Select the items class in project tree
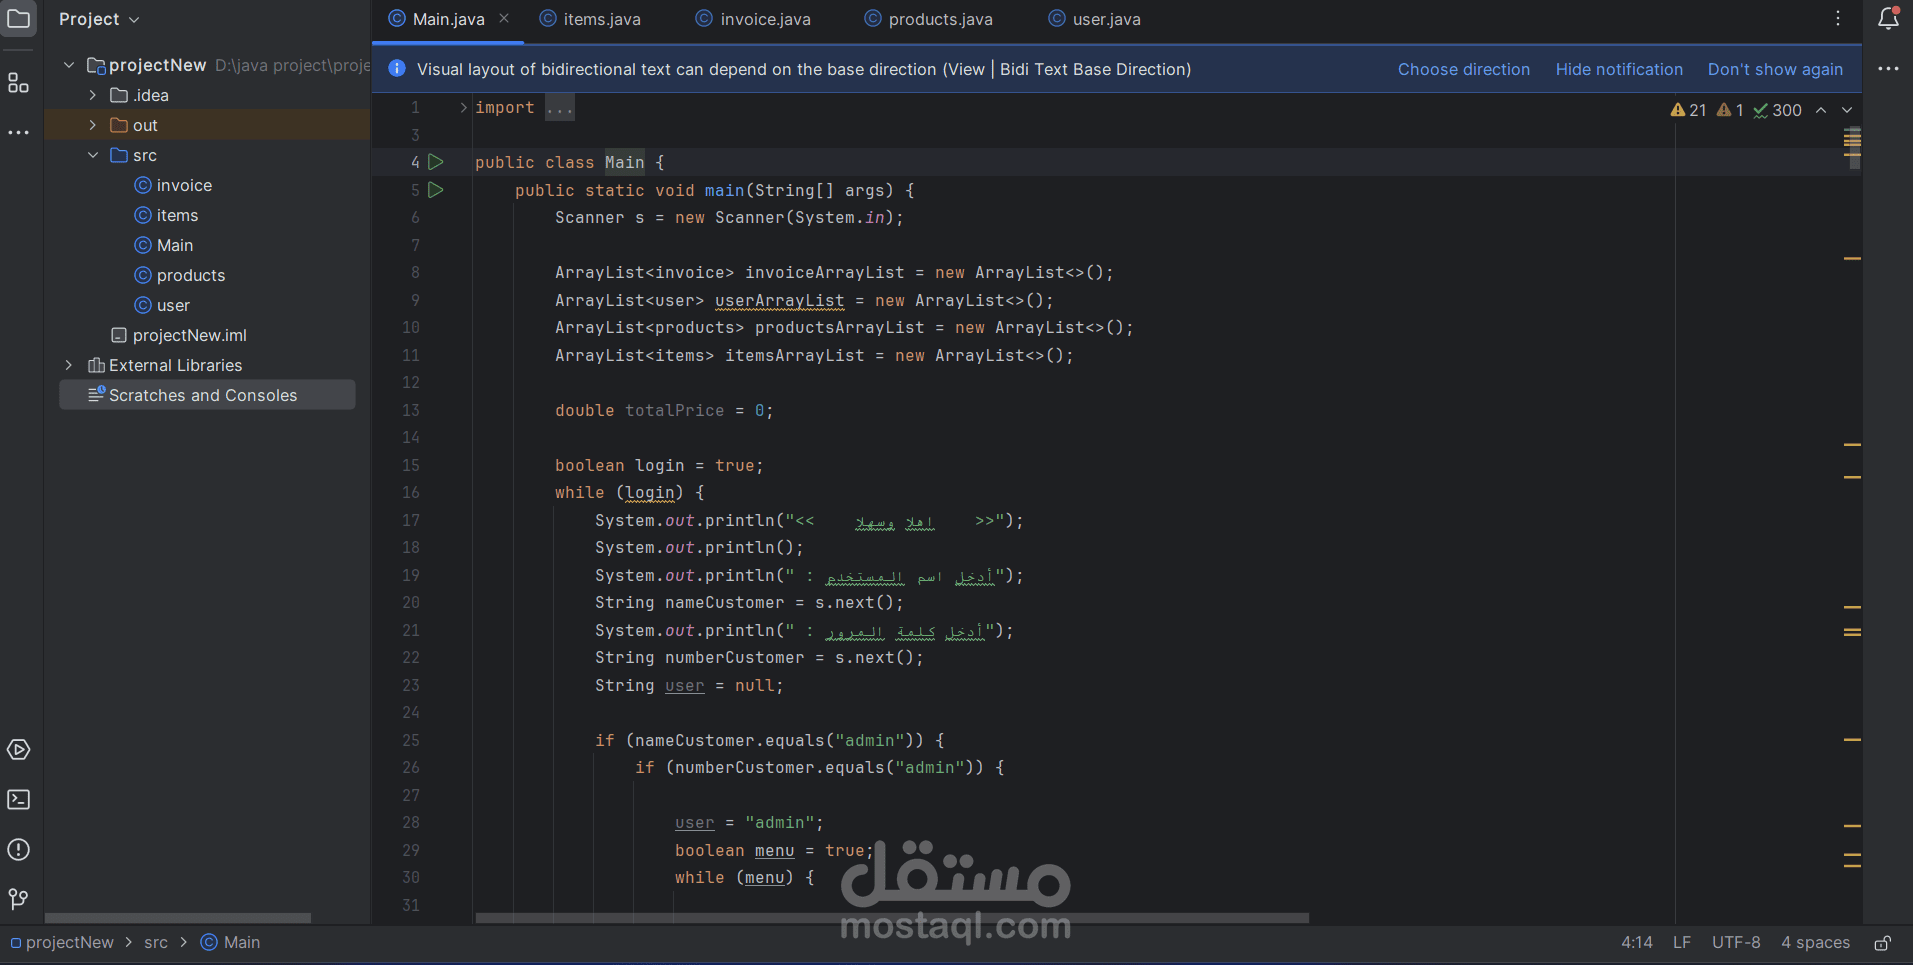The image size is (1913, 965). 166,215
